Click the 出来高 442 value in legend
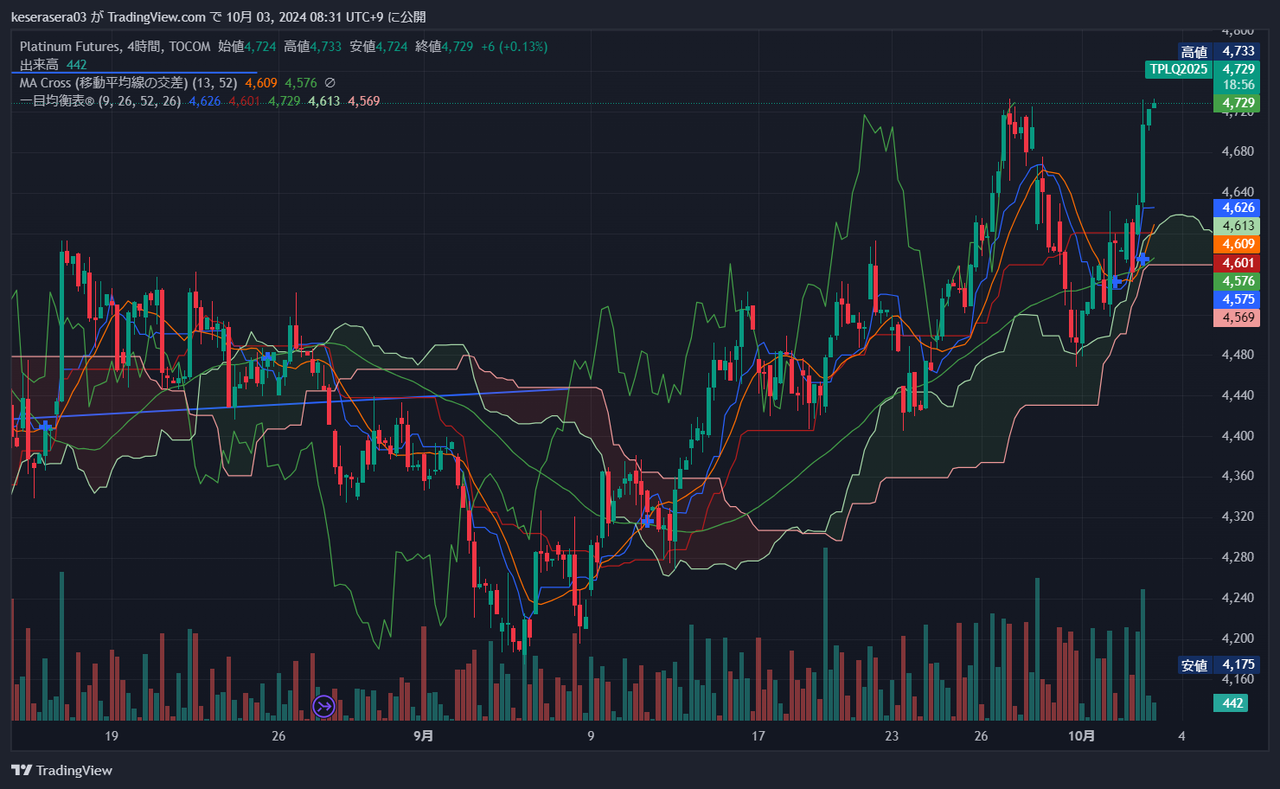This screenshot has width=1280, height=789. coord(76,64)
